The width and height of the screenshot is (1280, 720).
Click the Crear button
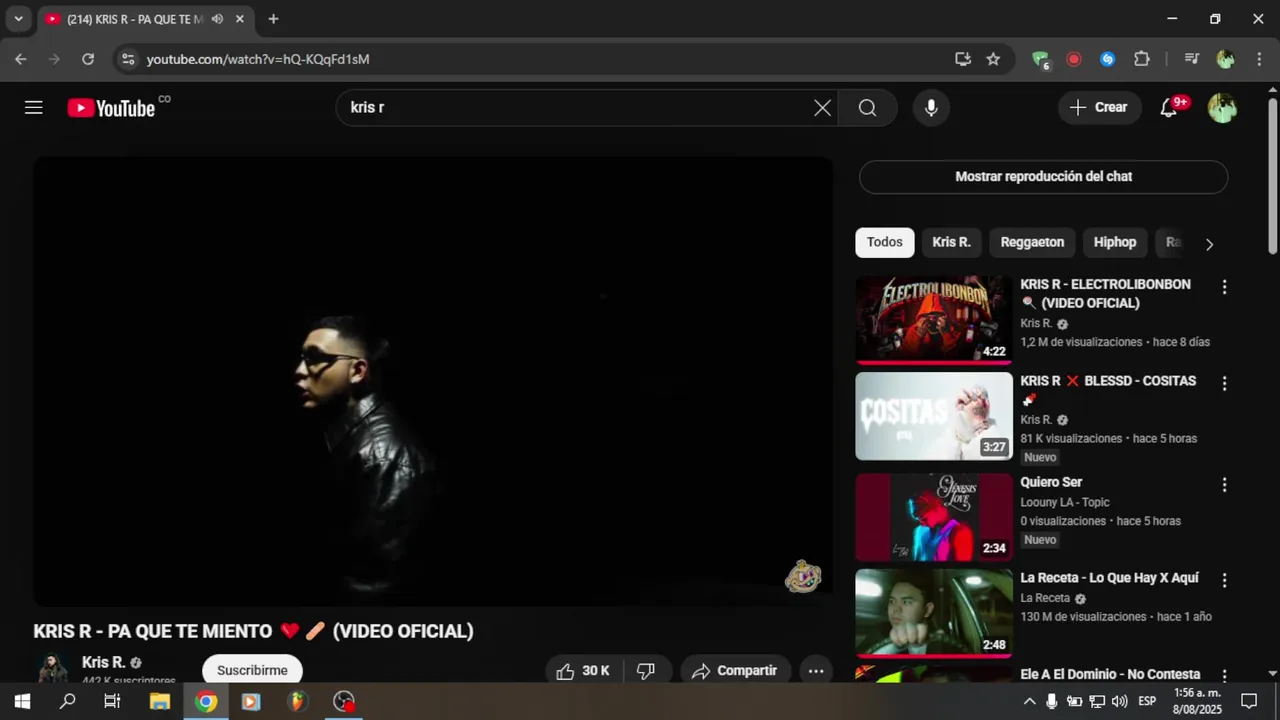click(x=1099, y=108)
